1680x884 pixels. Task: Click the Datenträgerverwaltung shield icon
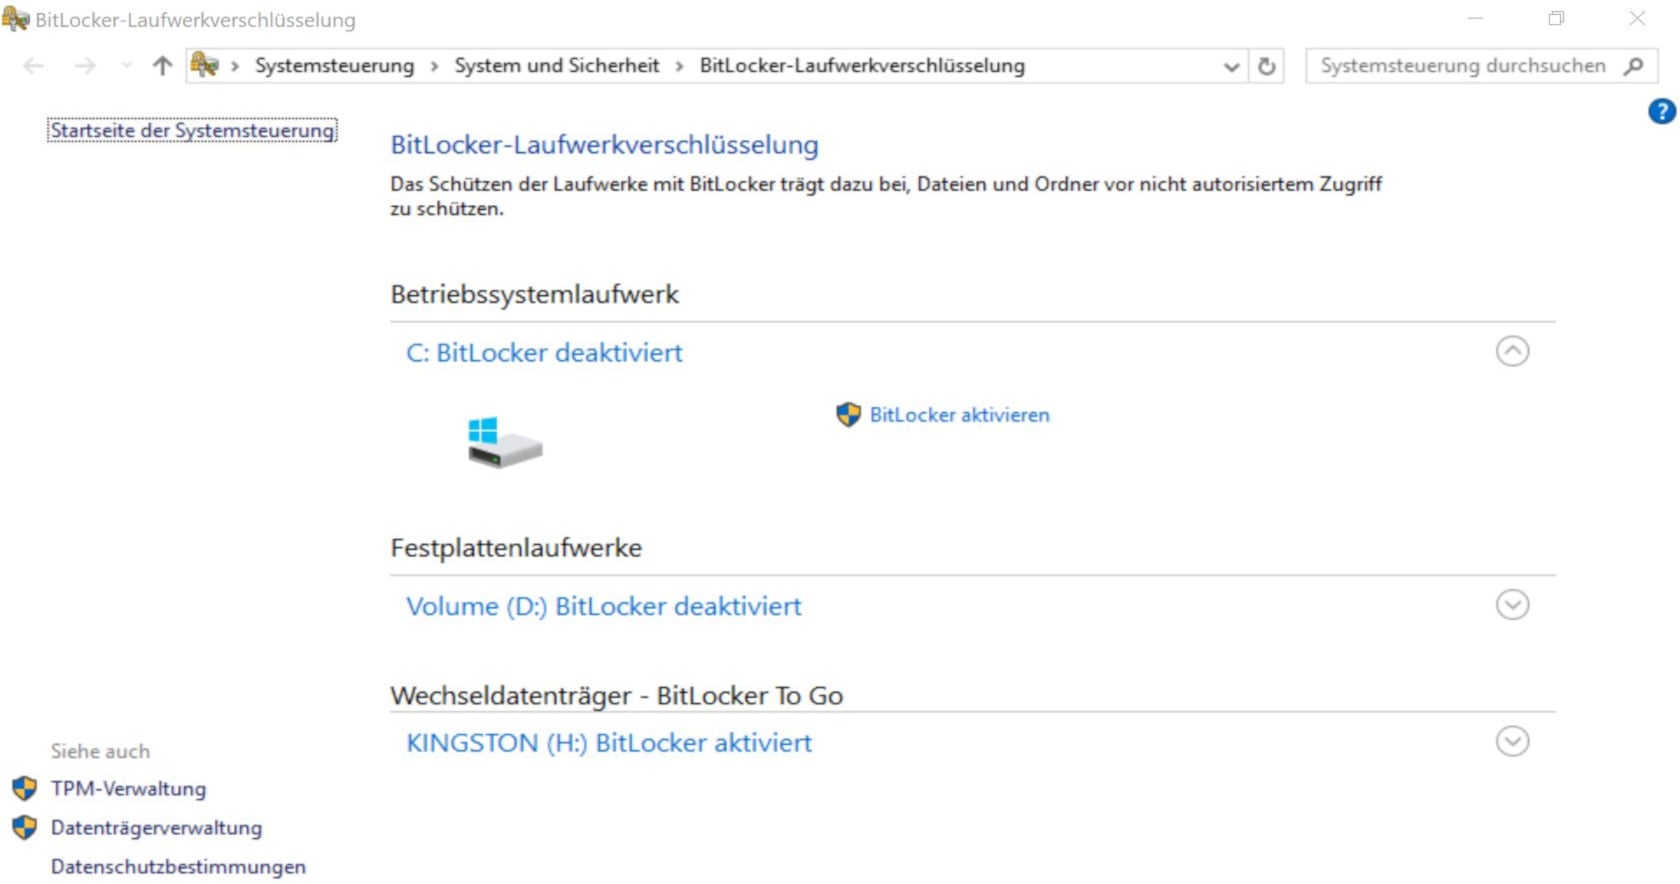coord(25,828)
